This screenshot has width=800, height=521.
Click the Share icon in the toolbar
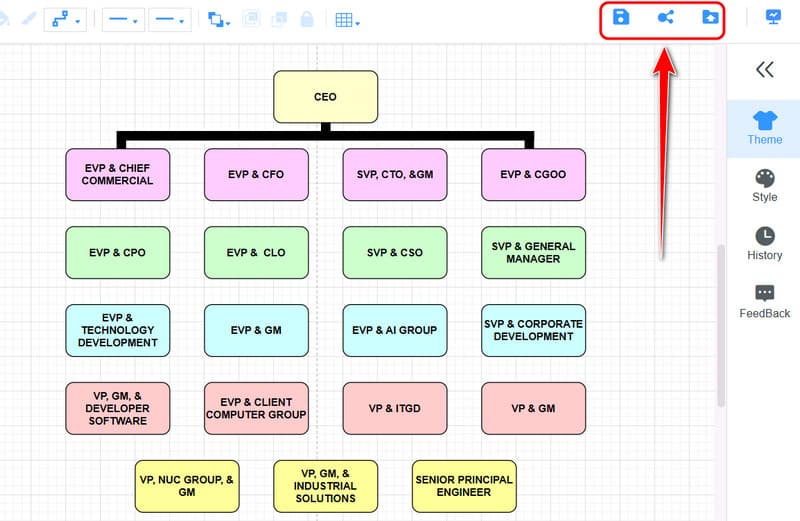(x=665, y=18)
